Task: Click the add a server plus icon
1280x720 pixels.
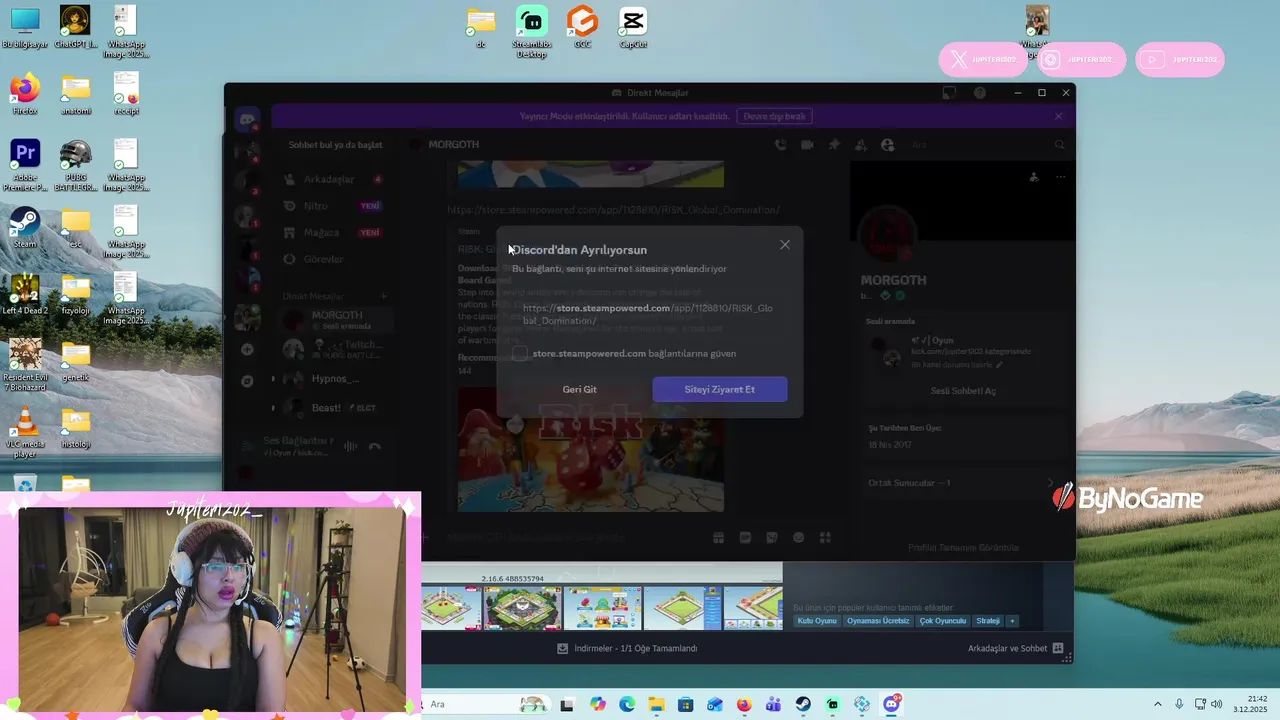Action: [x=247, y=350]
